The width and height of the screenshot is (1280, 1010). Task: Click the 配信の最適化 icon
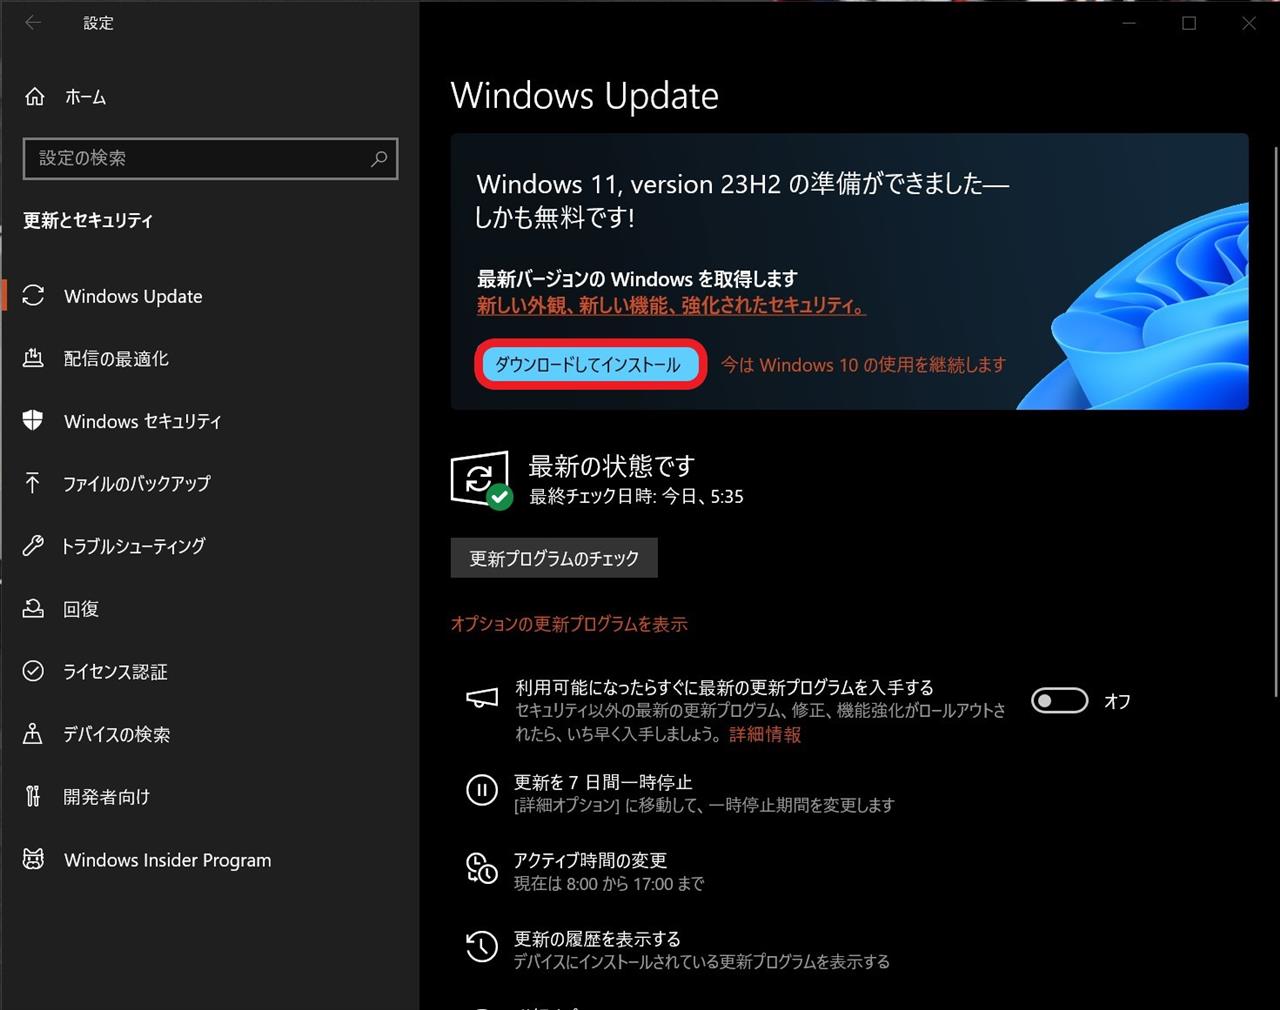(x=33, y=358)
